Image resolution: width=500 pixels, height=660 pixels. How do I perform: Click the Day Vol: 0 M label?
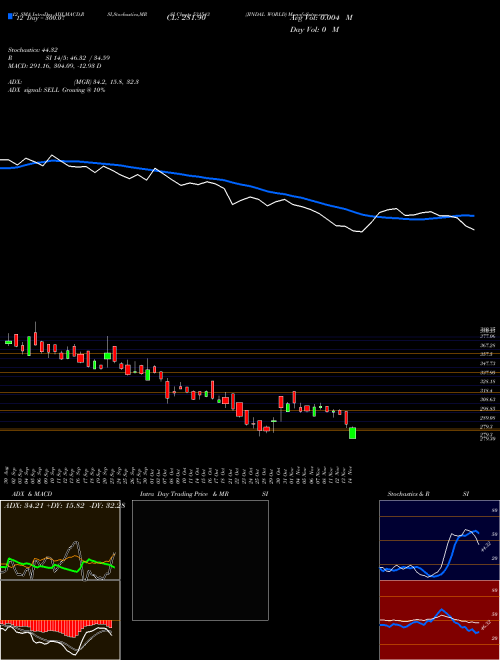[x=314, y=29]
